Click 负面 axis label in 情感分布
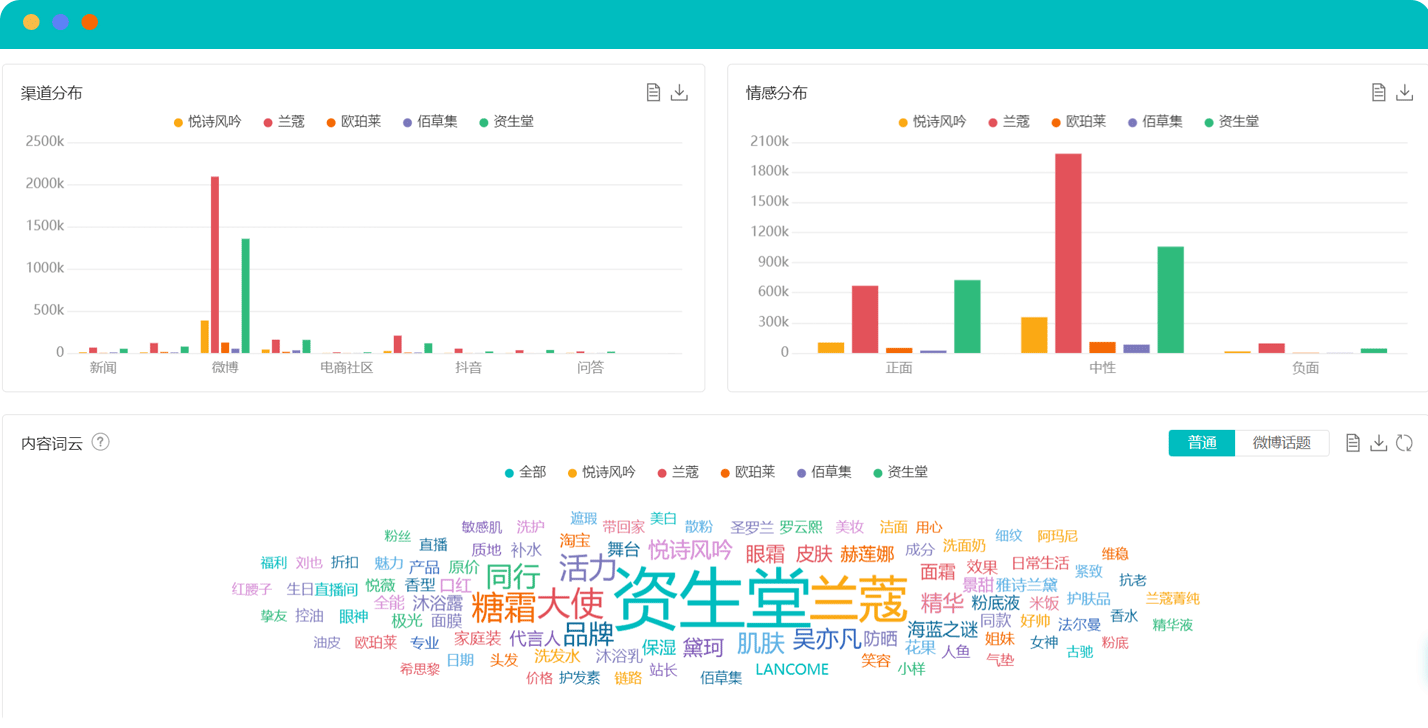1428x728 pixels. 1305,367
